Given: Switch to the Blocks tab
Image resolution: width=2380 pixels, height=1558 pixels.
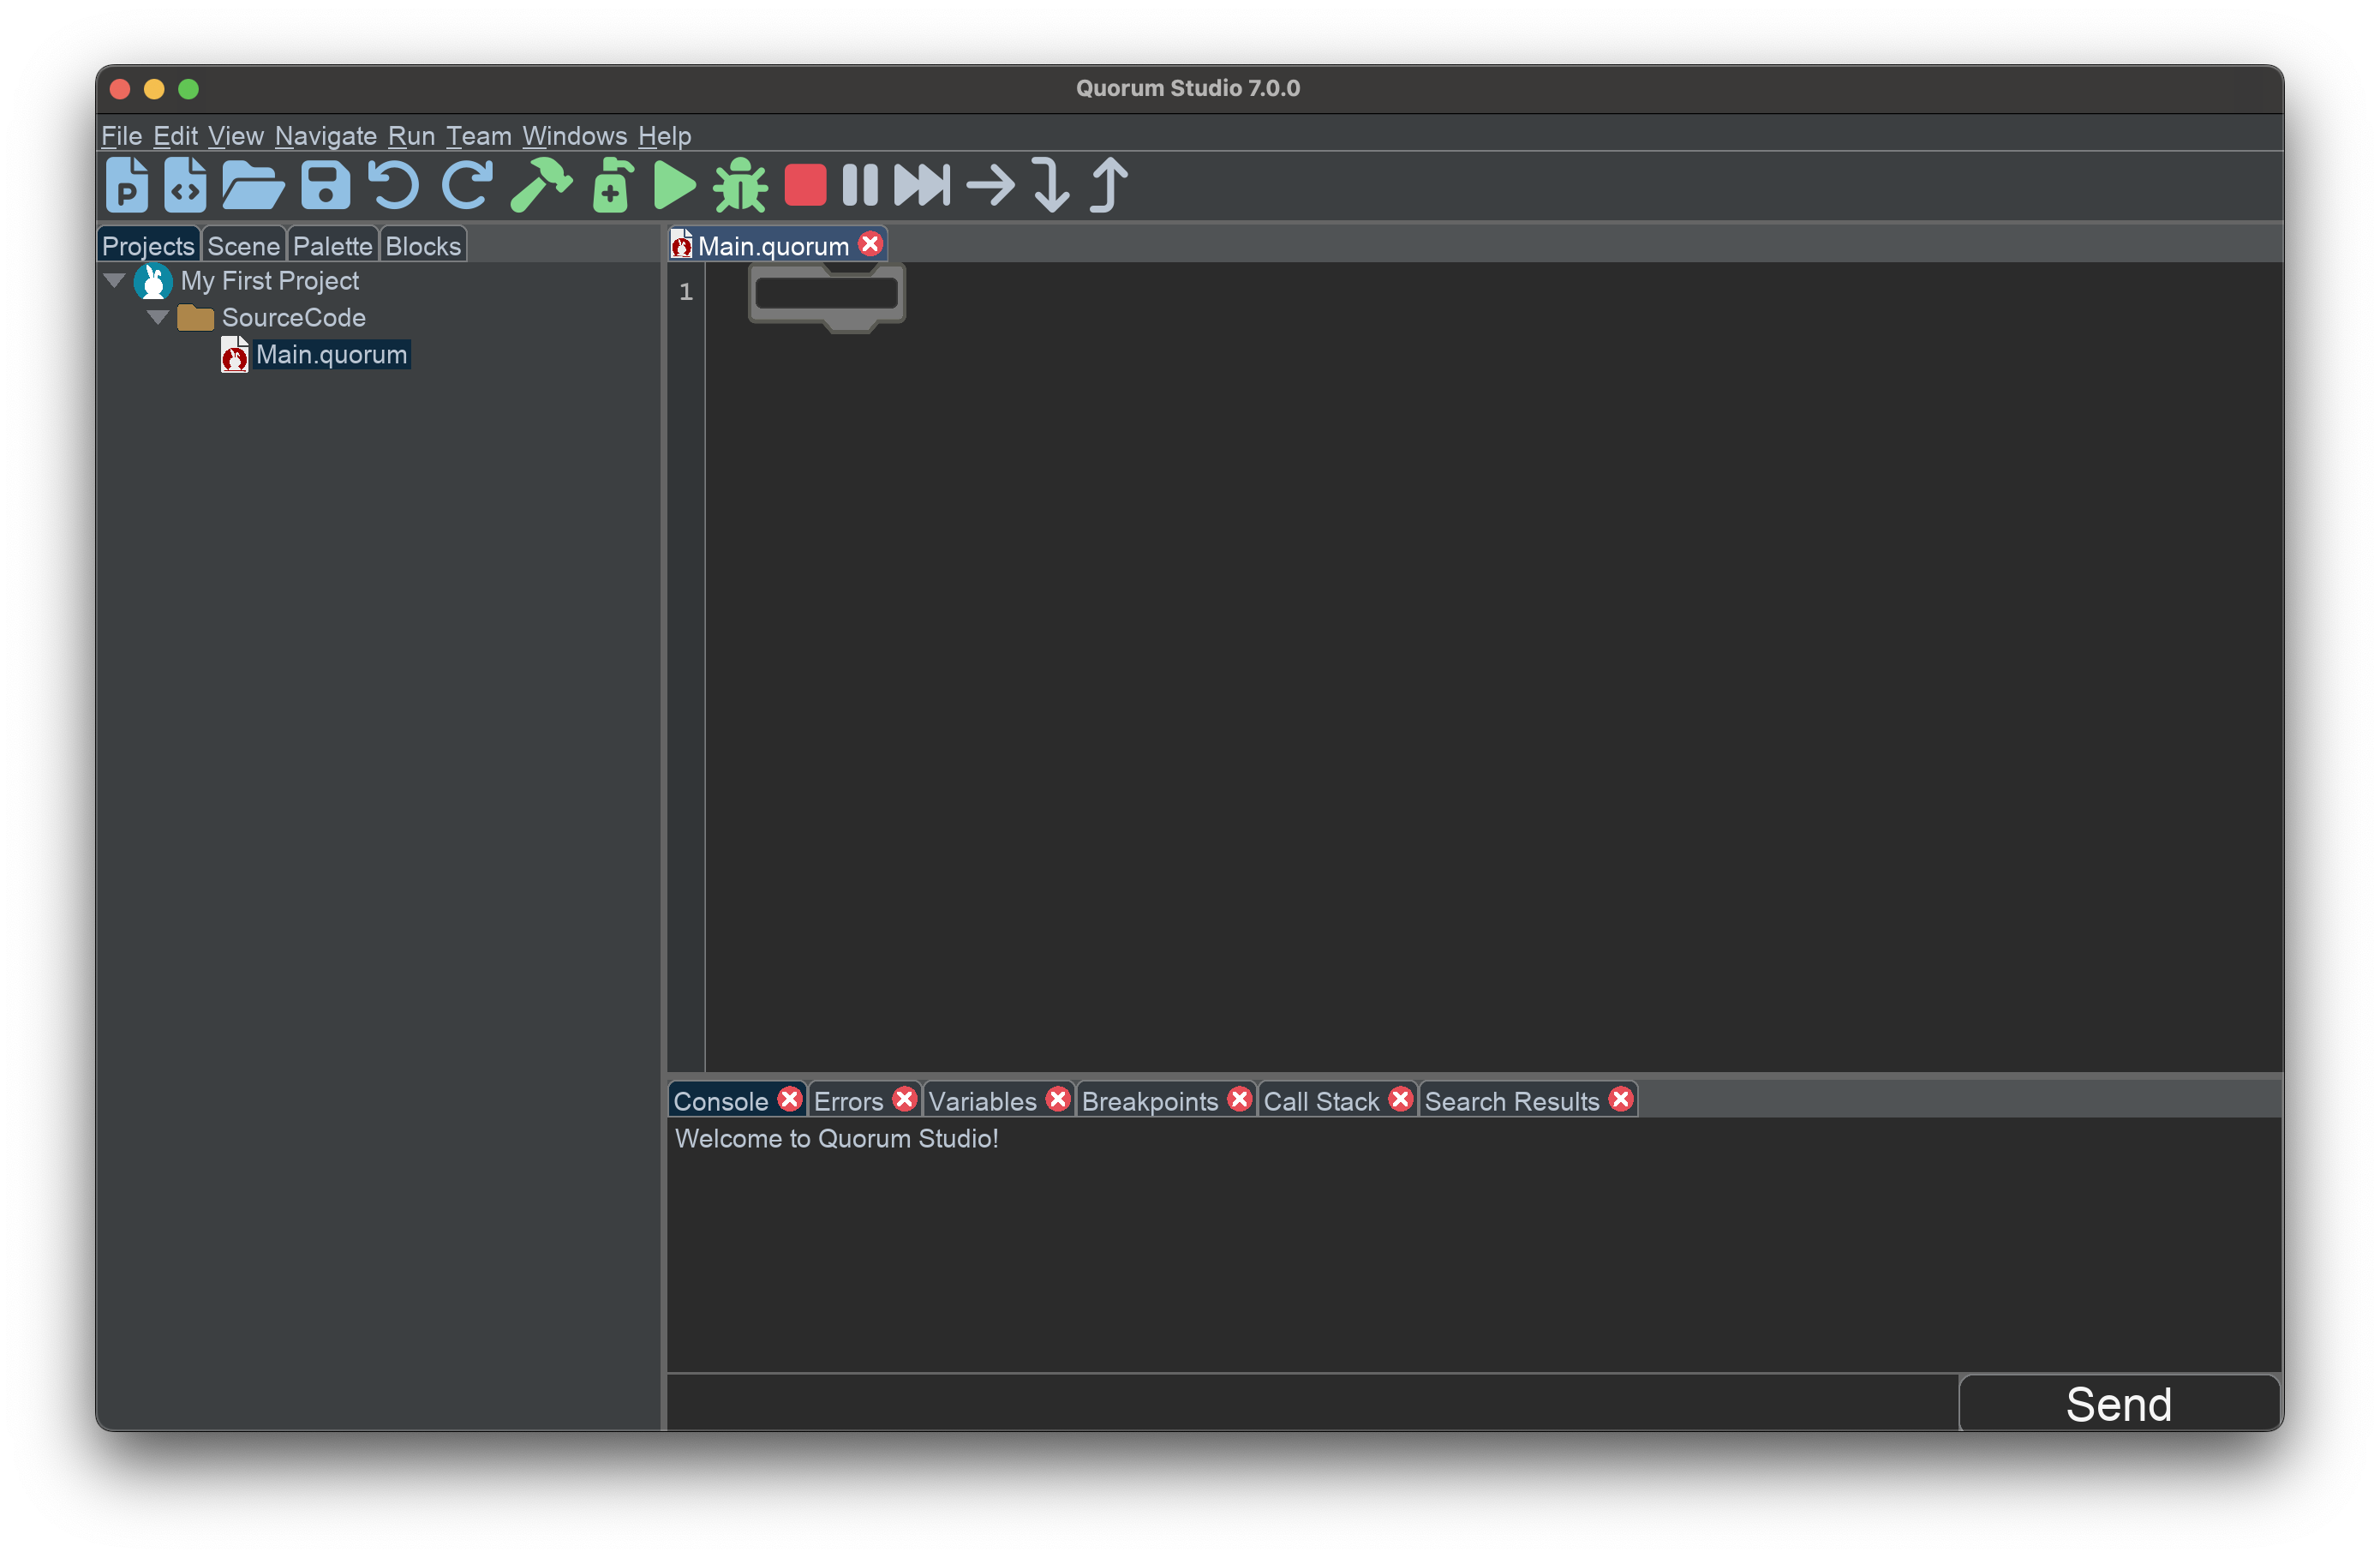Looking at the screenshot, I should tap(423, 246).
